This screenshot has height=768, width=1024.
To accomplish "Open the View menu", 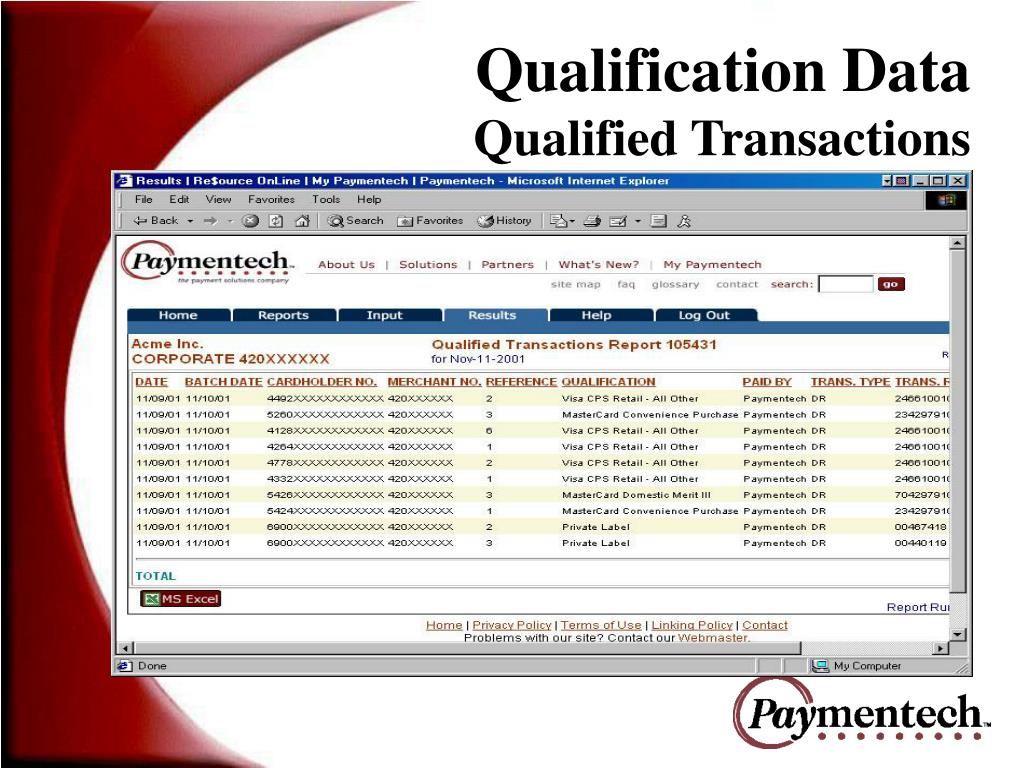I will [217, 199].
